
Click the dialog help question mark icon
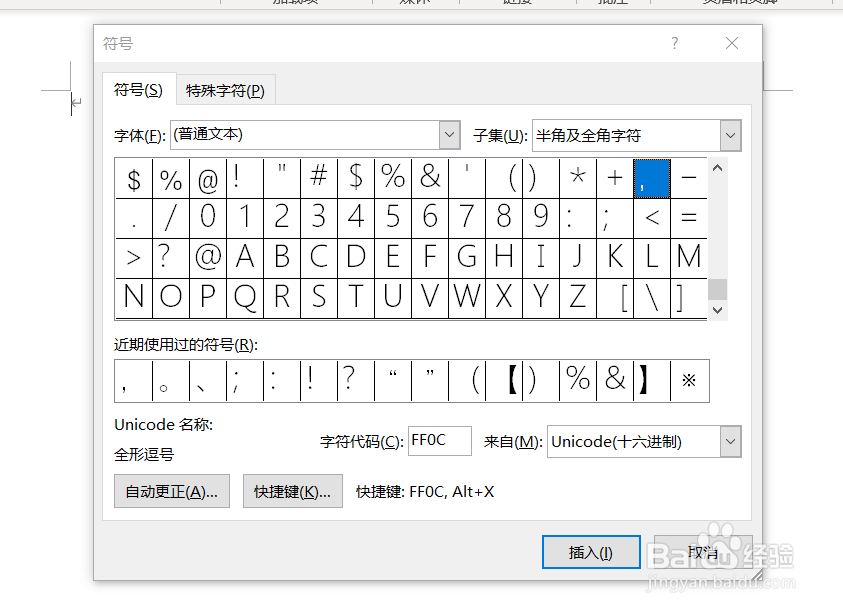coord(674,43)
